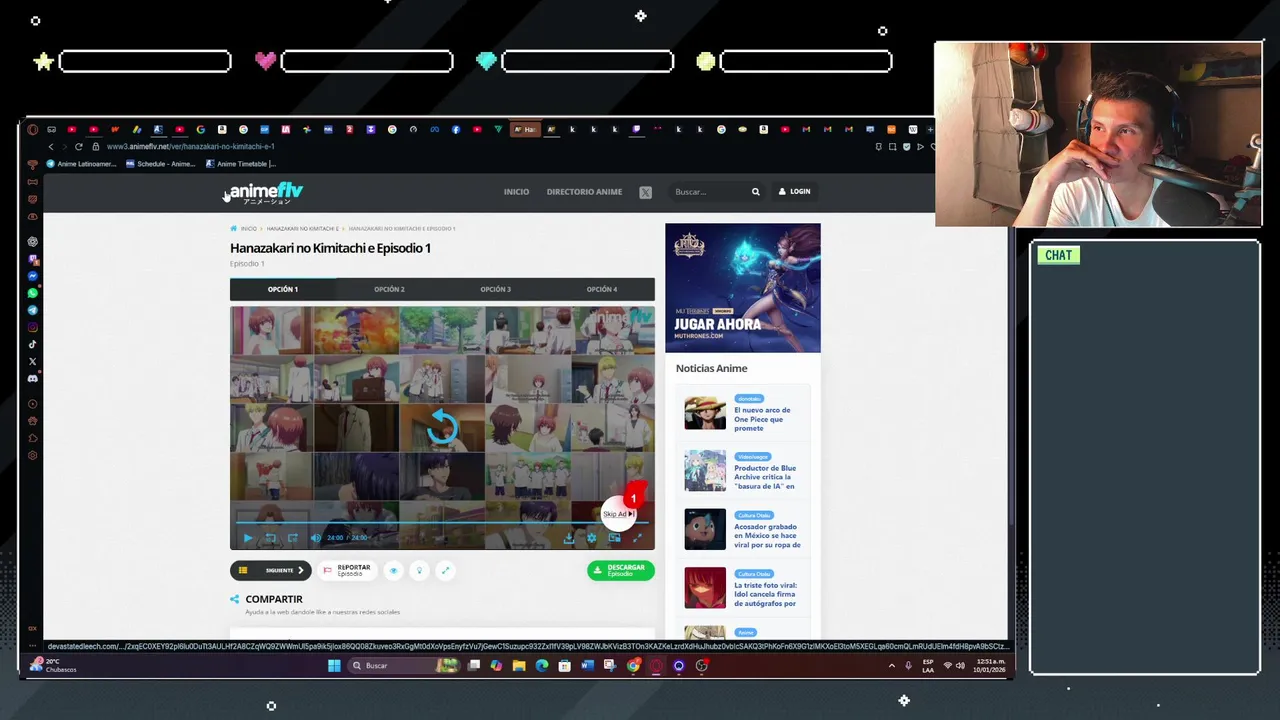Click REPORTAR Episodio button
Image resolution: width=1280 pixels, height=720 pixels.
tap(347, 570)
